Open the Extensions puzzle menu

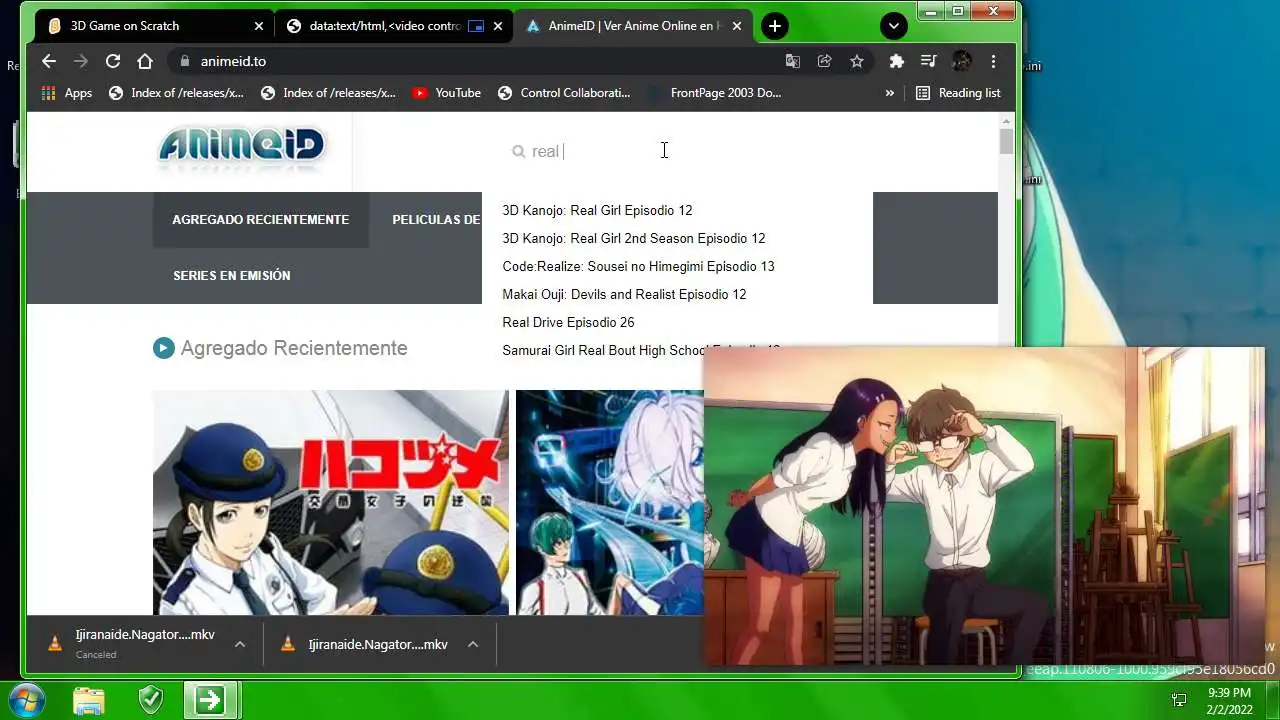coord(897,61)
